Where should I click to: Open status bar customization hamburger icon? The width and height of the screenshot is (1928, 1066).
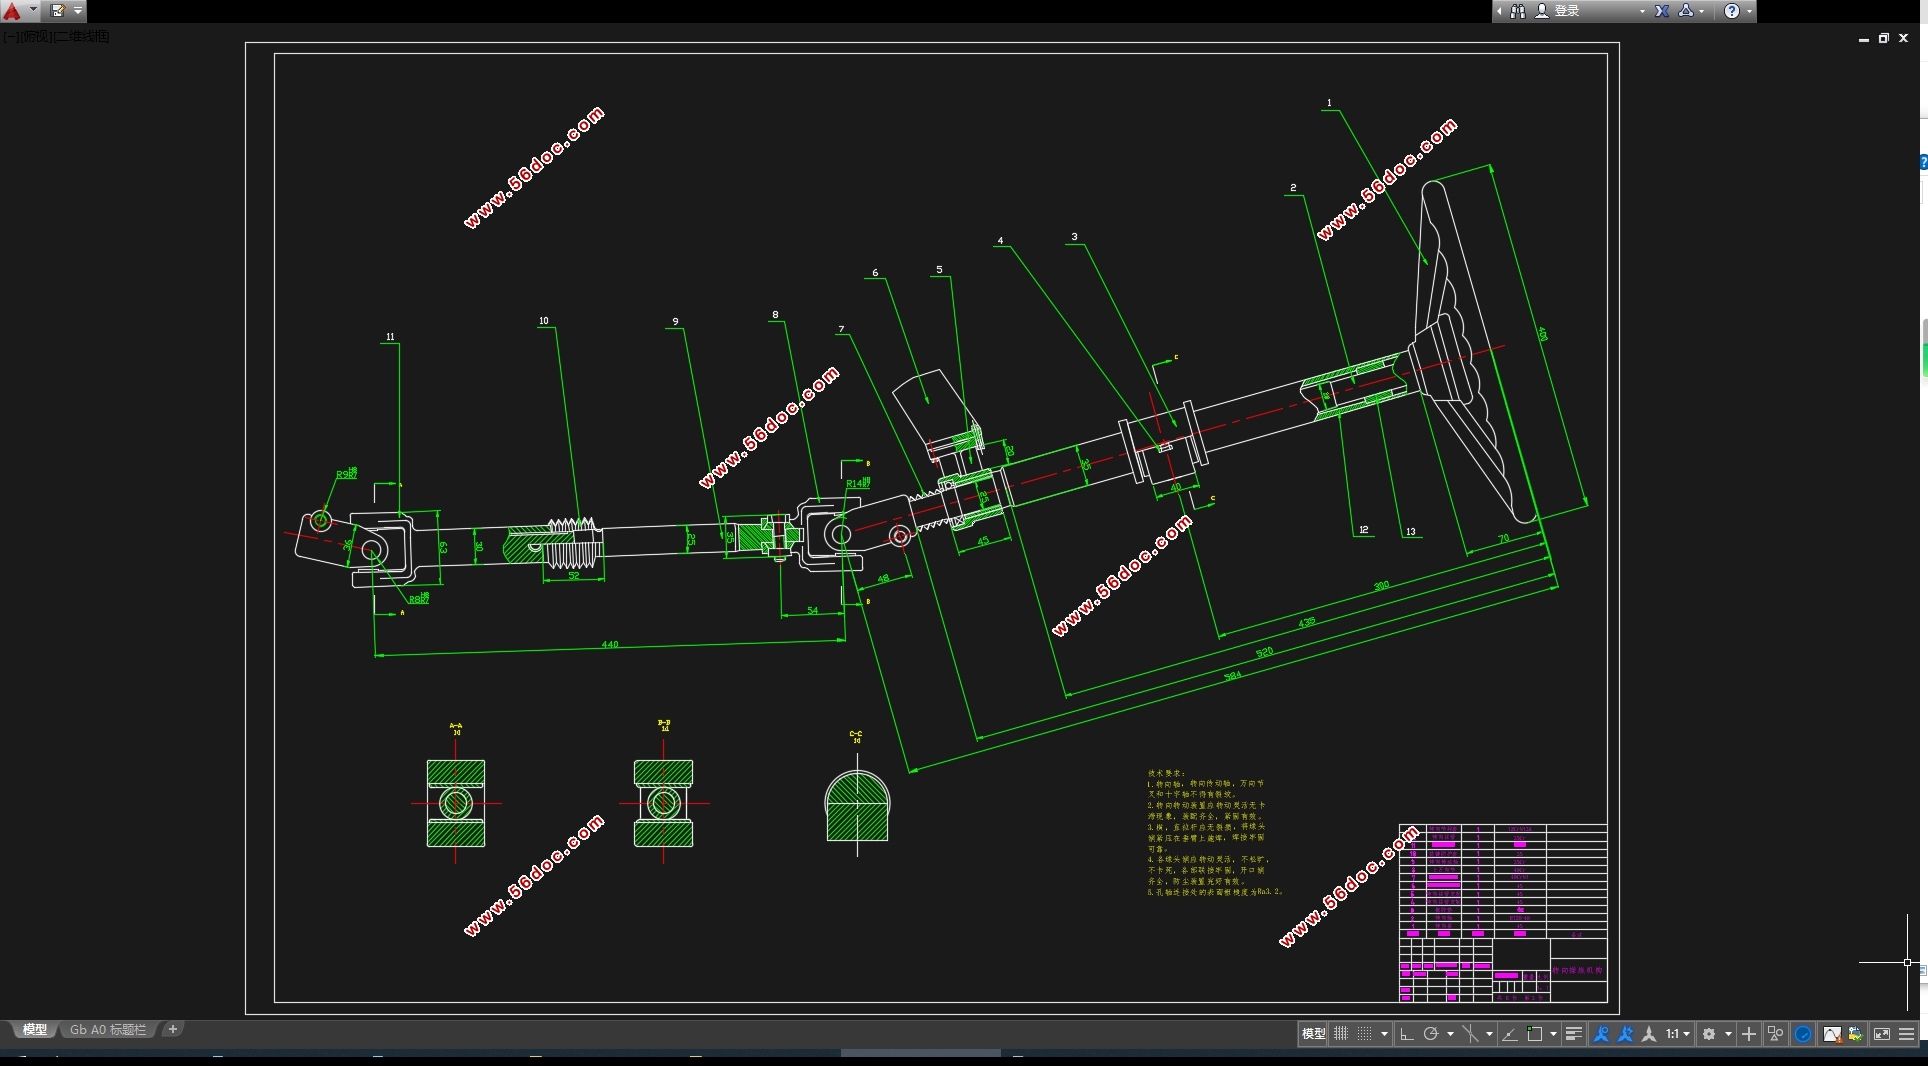tap(1906, 1034)
